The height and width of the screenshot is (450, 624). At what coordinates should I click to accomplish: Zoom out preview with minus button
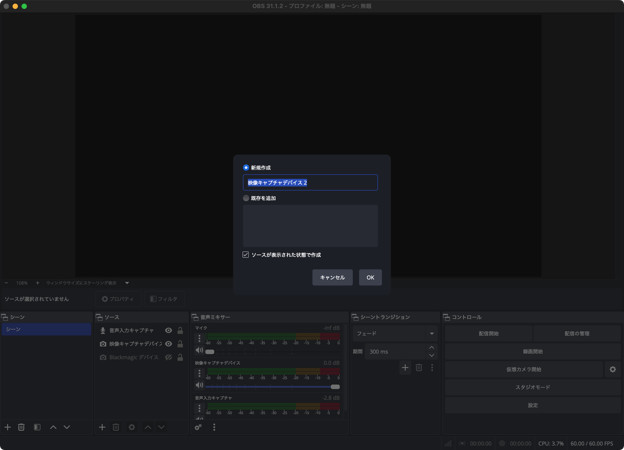coord(6,283)
